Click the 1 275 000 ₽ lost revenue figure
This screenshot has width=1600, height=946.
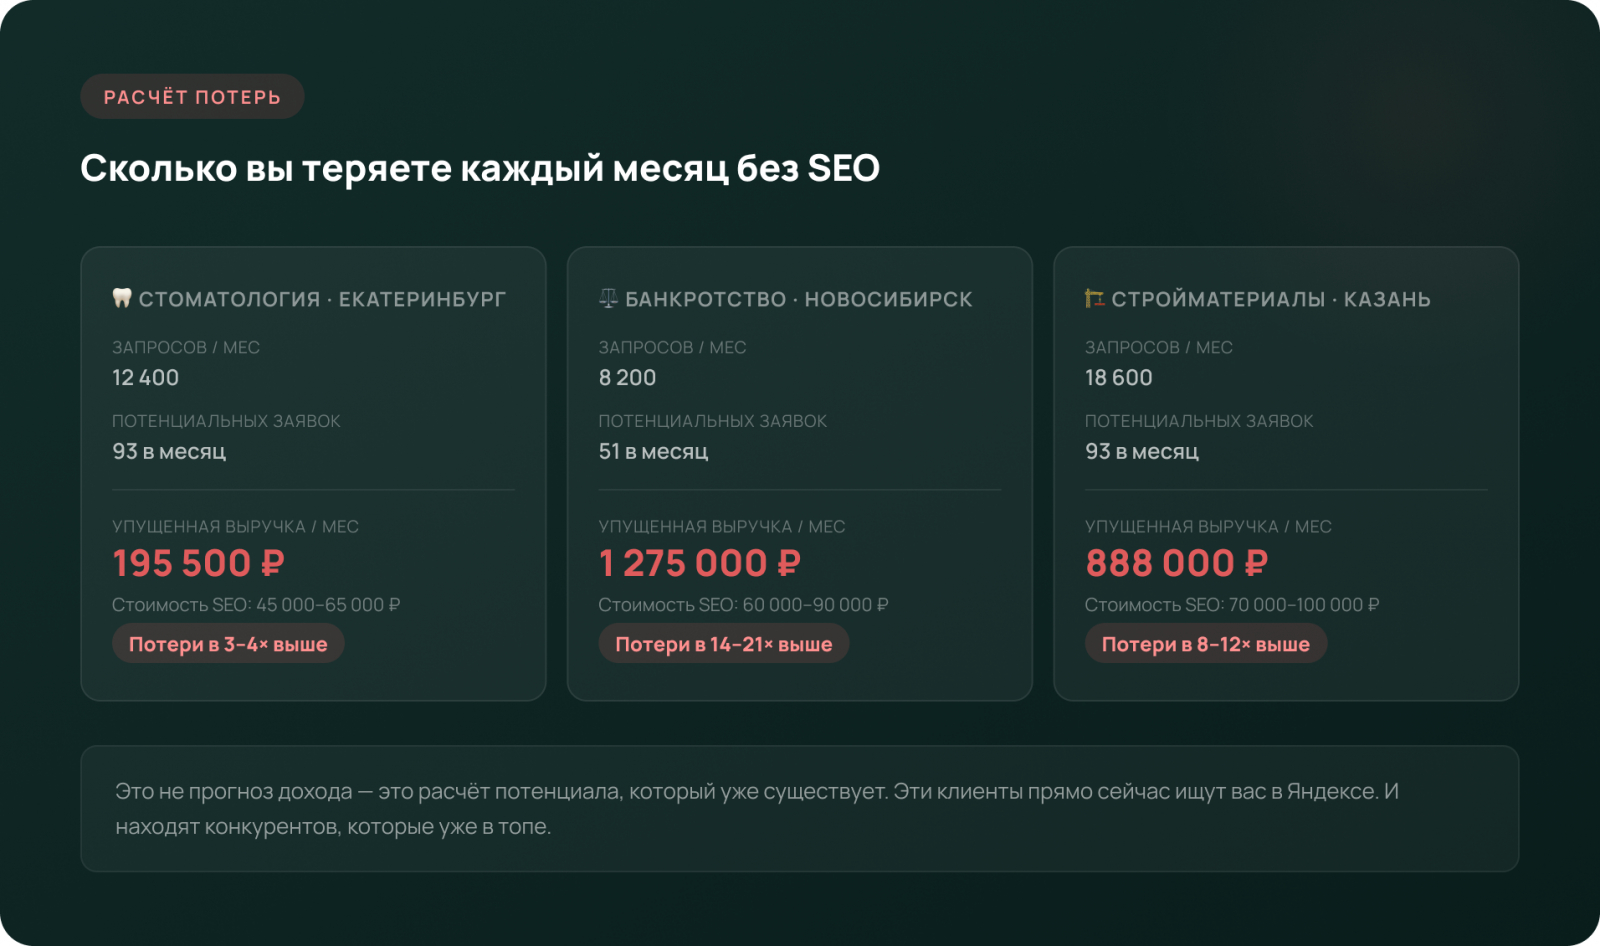699,563
